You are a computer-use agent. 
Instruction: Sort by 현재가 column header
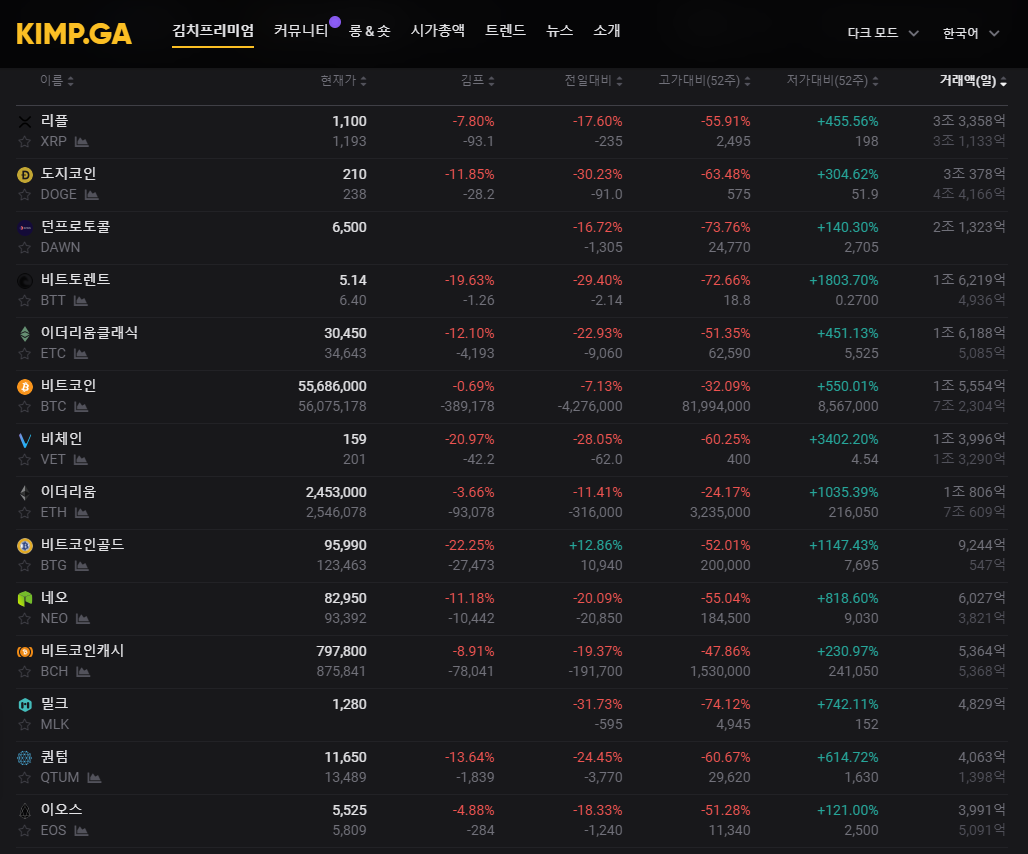pyautogui.click(x=344, y=81)
